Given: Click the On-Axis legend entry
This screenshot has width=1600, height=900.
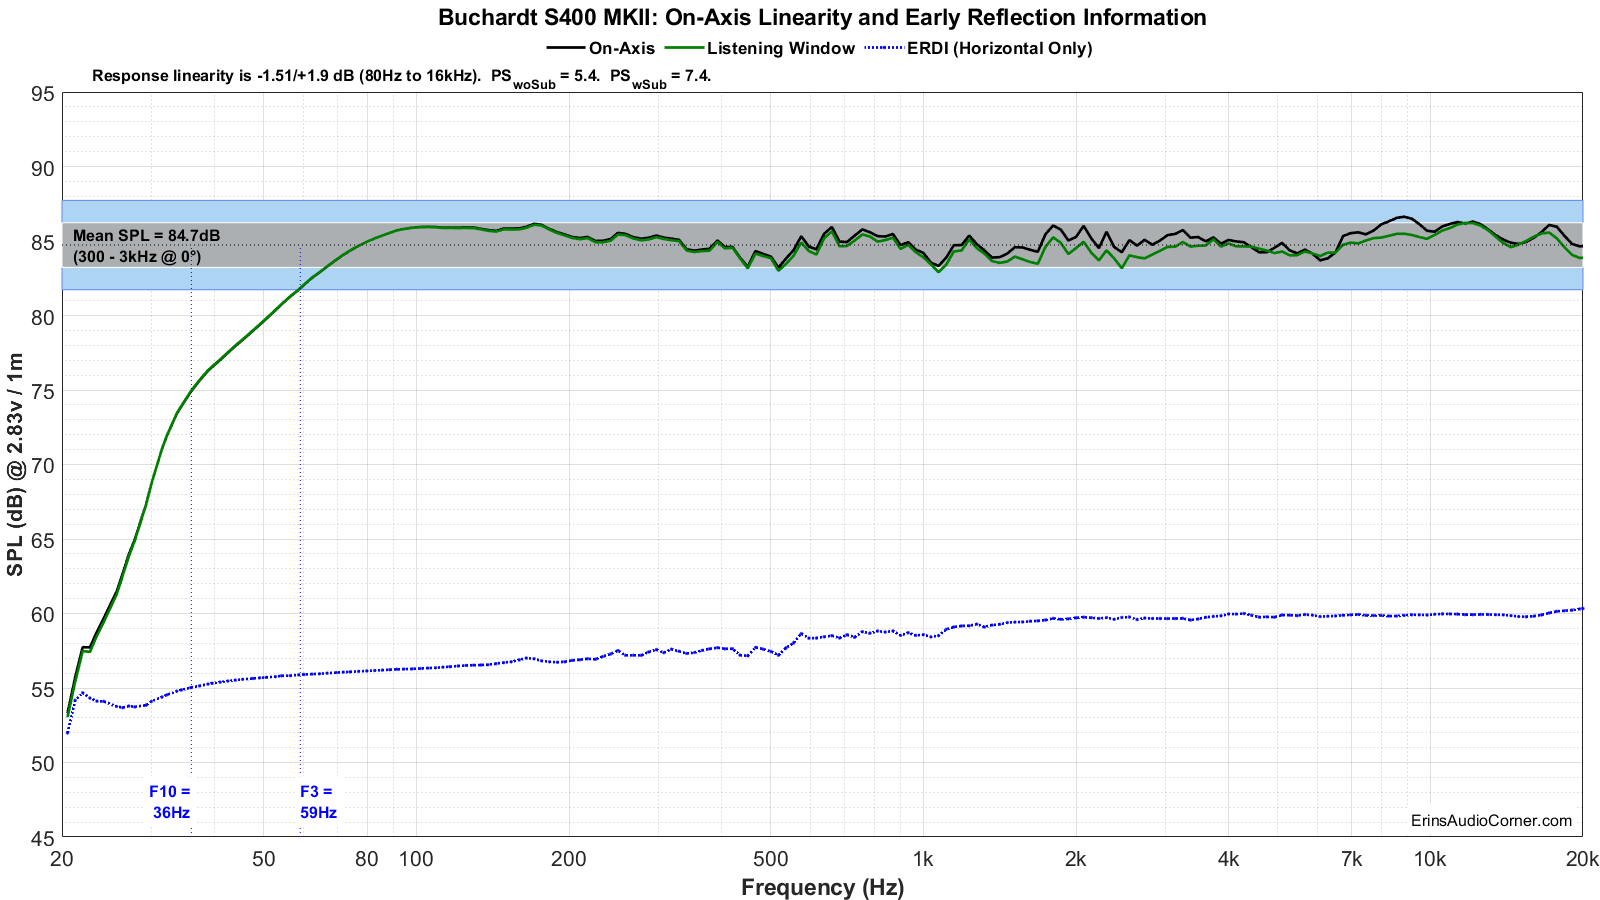Looking at the screenshot, I should click(601, 48).
